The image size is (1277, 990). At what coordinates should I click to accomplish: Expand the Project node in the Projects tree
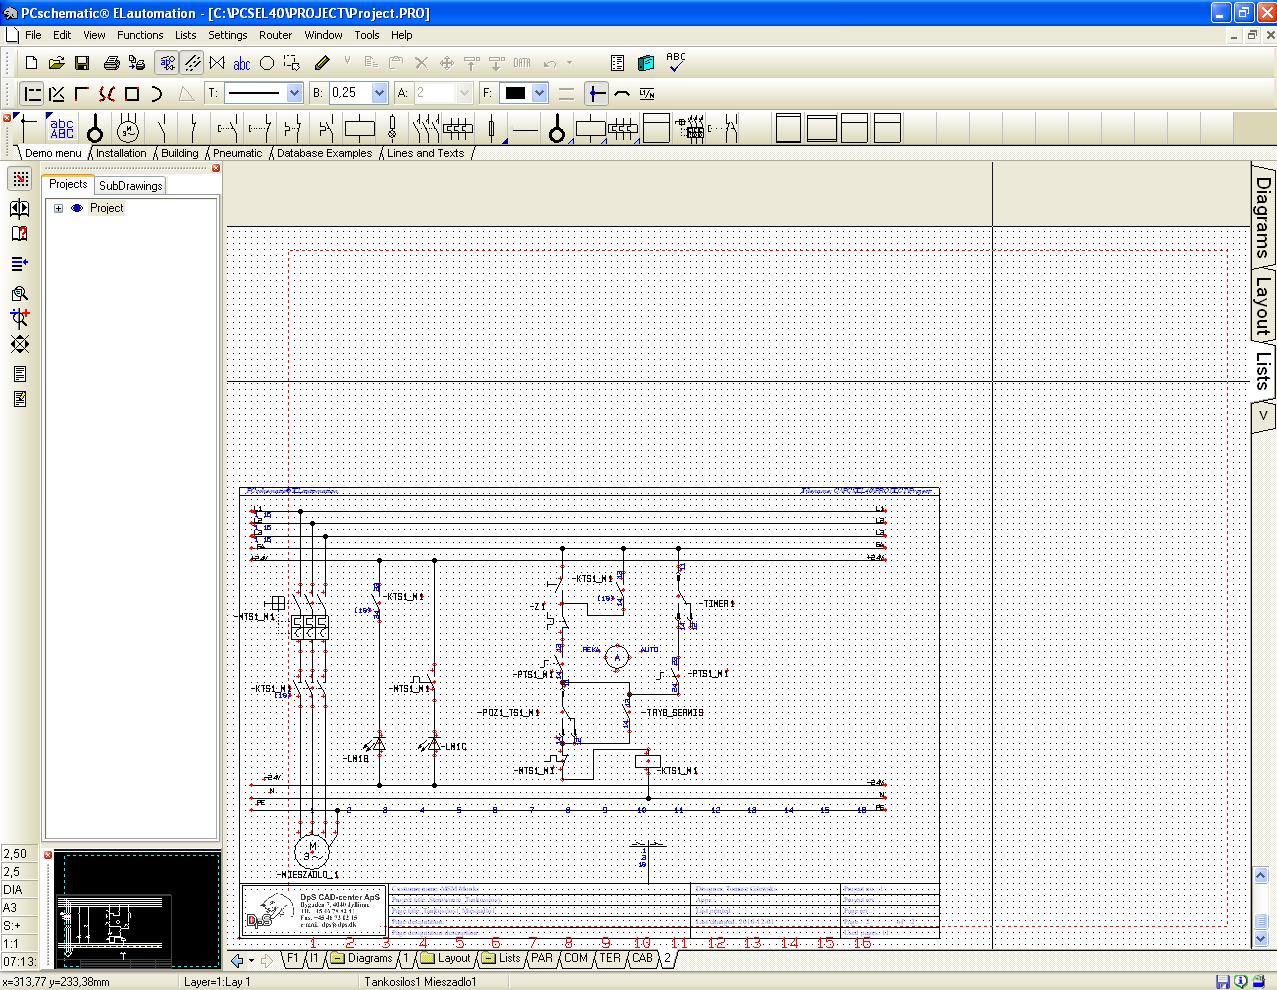(58, 208)
